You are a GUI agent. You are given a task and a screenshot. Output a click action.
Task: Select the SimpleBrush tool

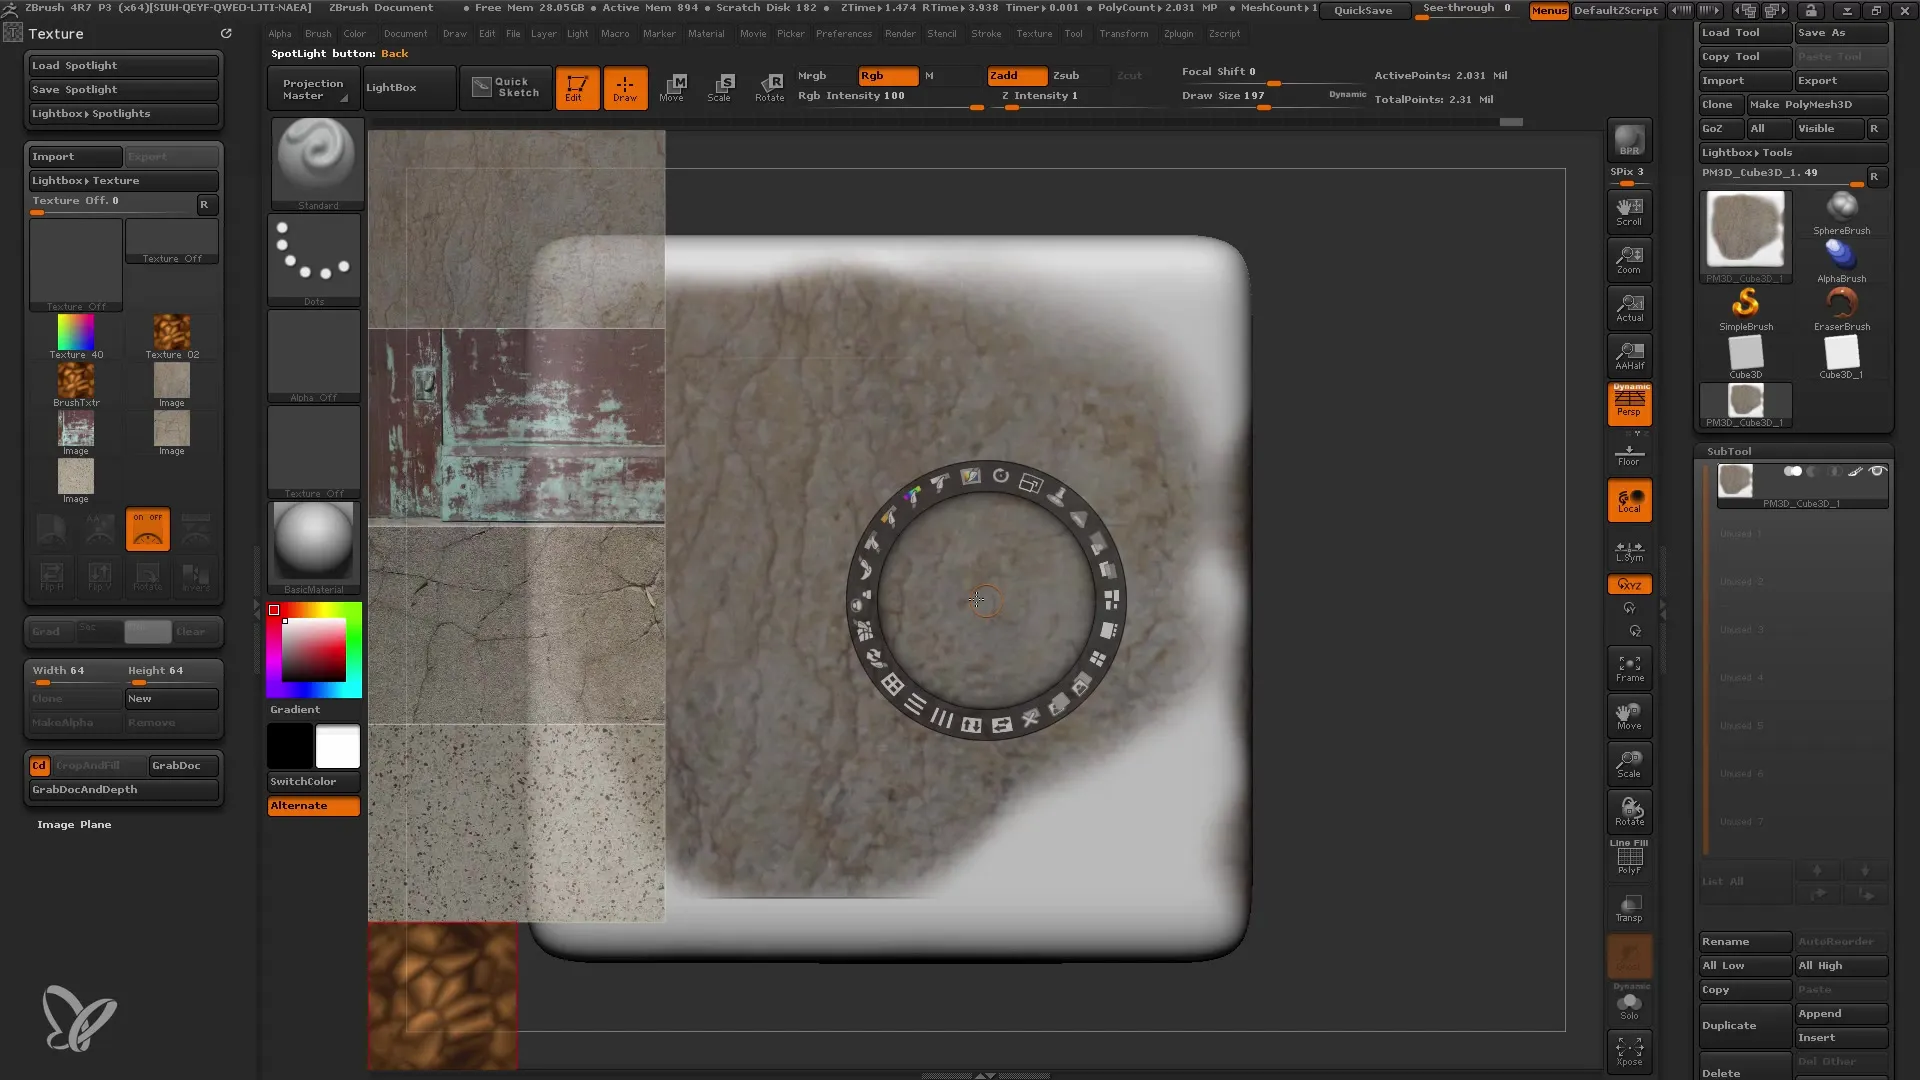coord(1746,309)
